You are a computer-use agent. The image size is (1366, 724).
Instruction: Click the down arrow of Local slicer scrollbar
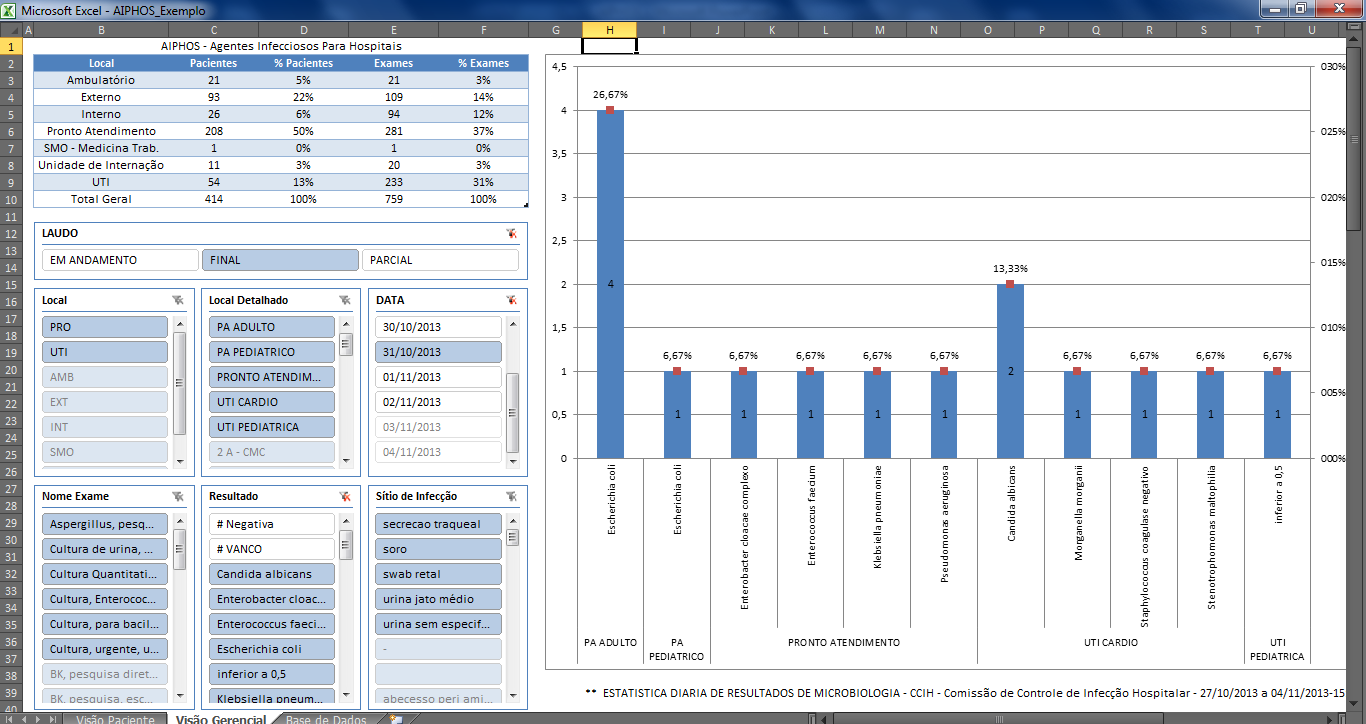click(x=180, y=462)
